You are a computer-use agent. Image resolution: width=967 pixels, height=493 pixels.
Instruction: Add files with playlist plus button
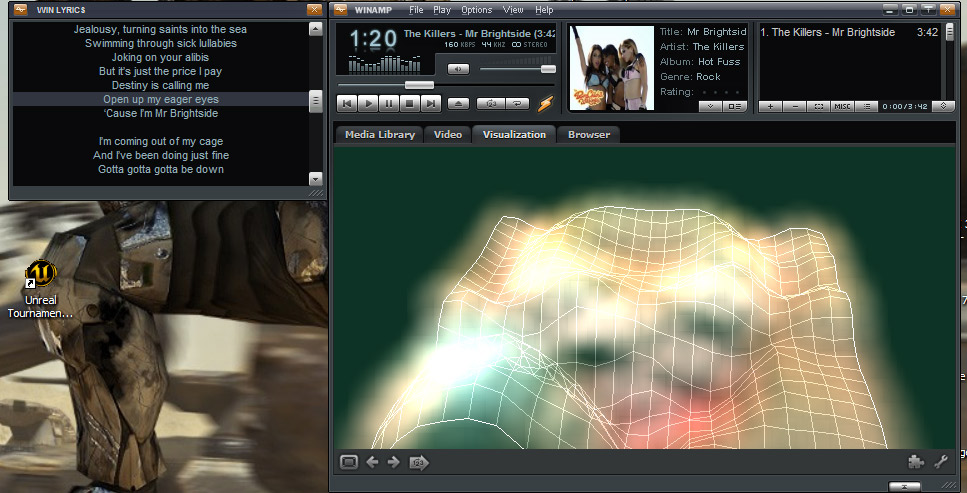click(770, 106)
